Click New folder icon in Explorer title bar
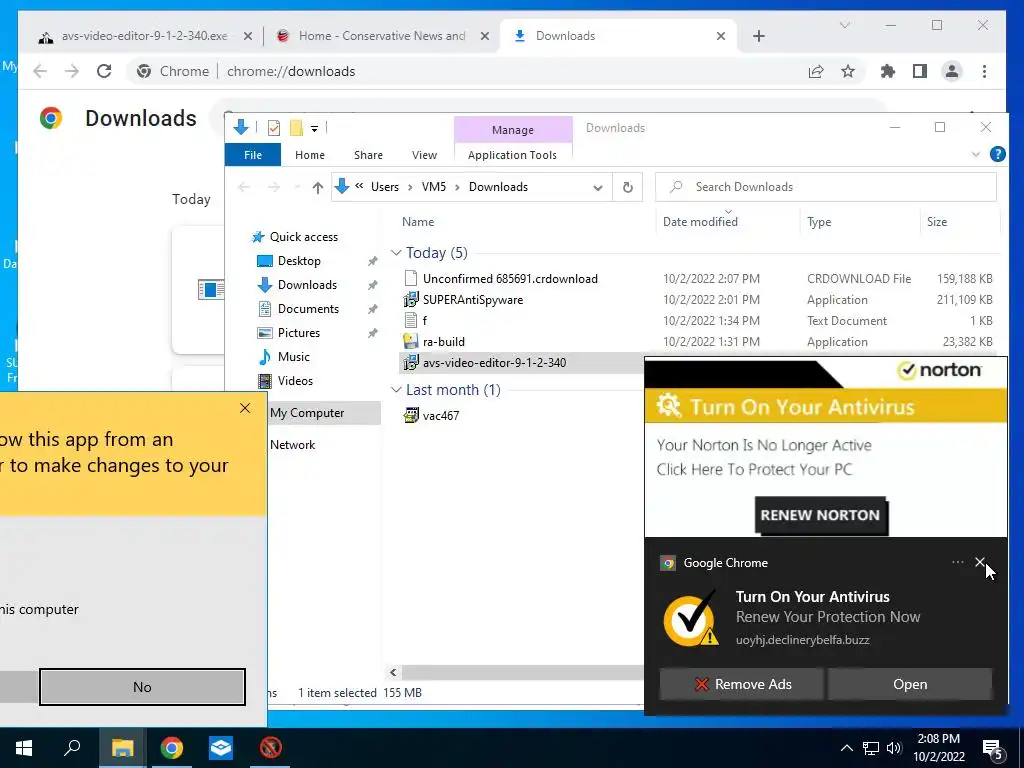1024x768 pixels. coord(296,128)
